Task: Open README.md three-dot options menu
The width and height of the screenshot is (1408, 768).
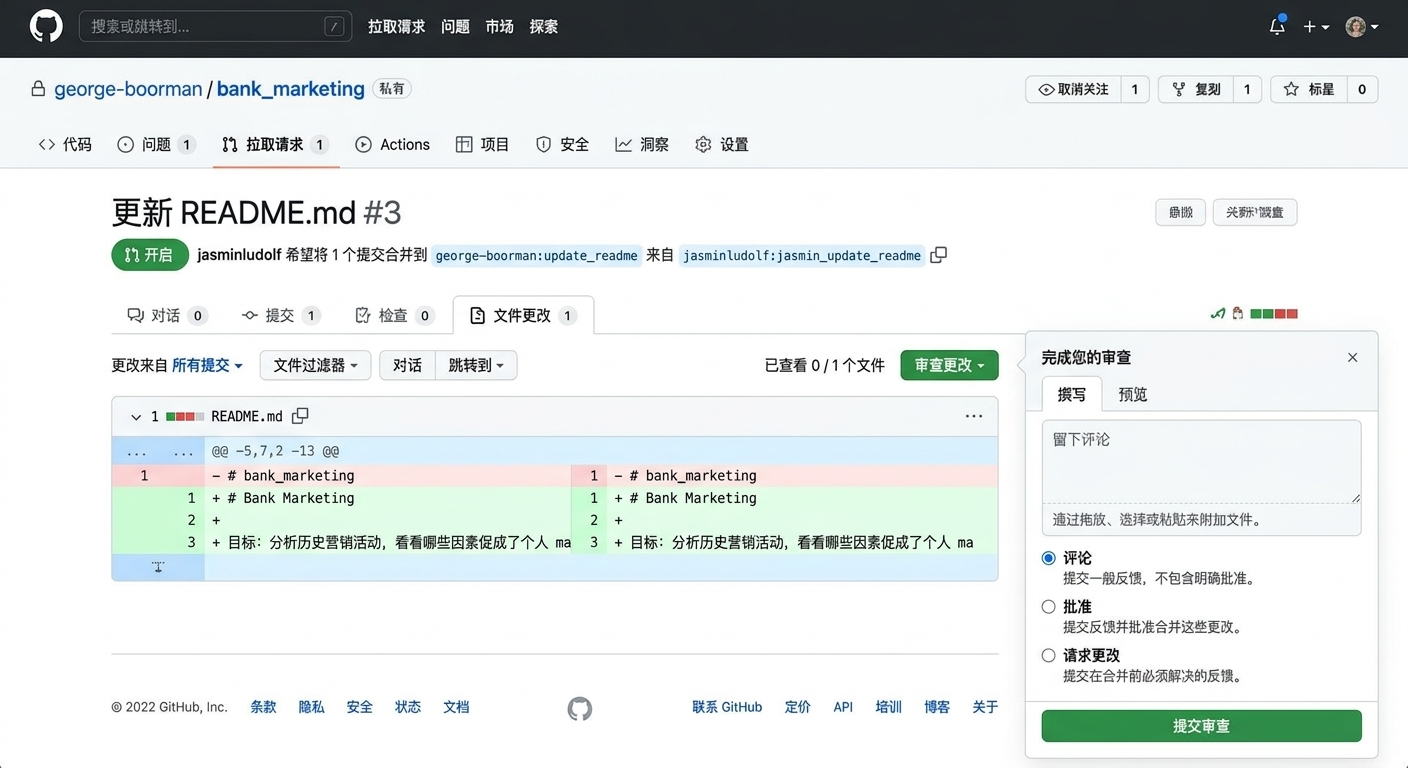Action: click(974, 416)
